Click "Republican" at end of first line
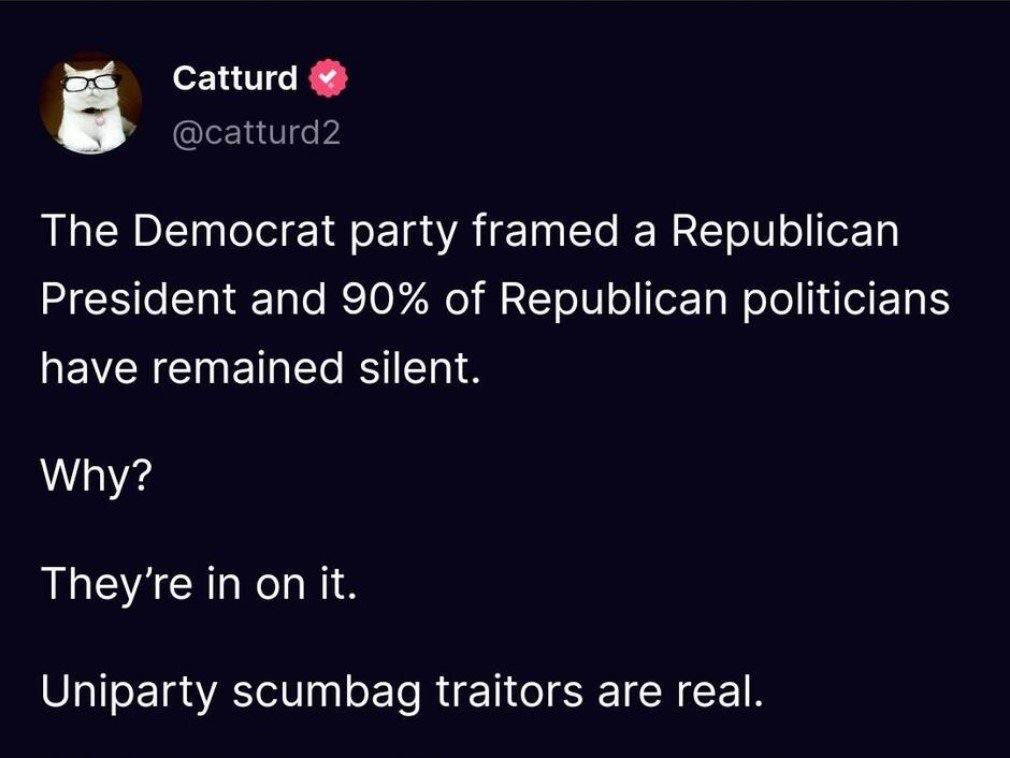Image resolution: width=1010 pixels, height=758 pixels. pos(786,231)
